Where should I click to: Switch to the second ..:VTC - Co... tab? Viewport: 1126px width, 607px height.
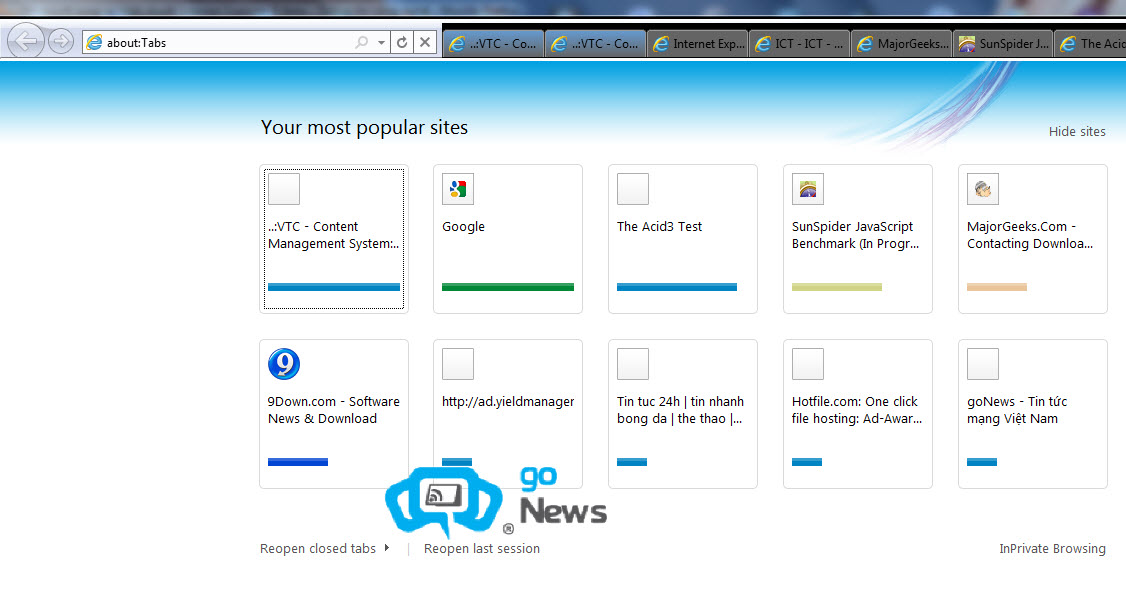coord(595,44)
